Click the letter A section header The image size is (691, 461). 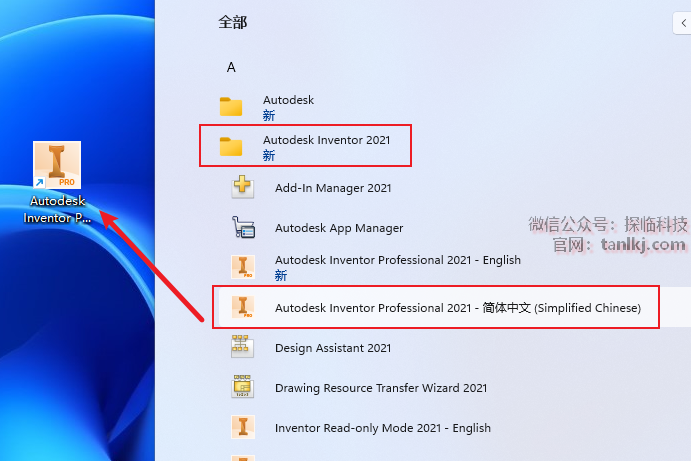tap(231, 67)
